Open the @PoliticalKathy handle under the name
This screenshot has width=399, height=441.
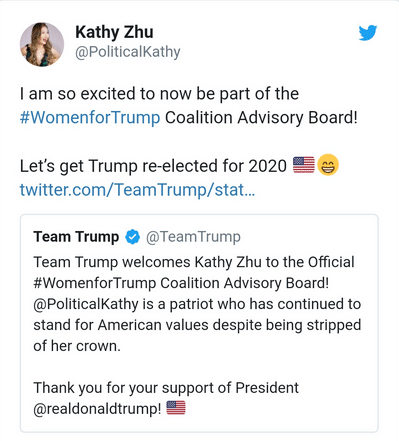coord(128,52)
